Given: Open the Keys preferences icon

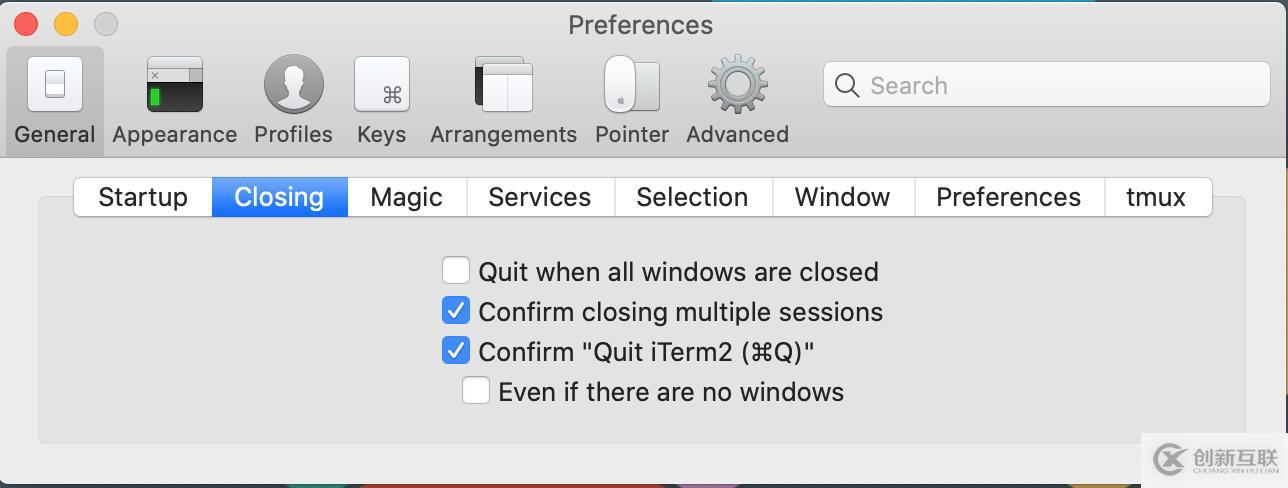Looking at the screenshot, I should coord(382,85).
